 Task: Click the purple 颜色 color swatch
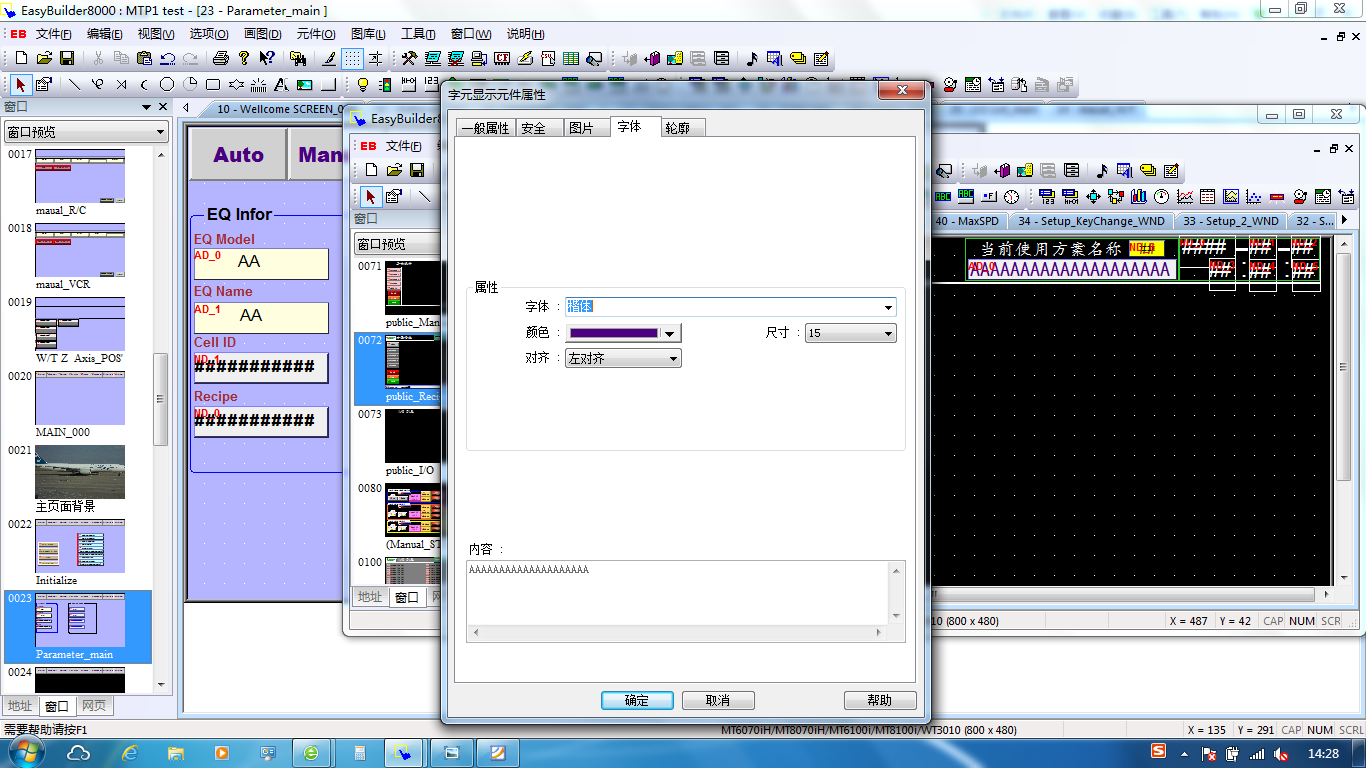point(613,334)
